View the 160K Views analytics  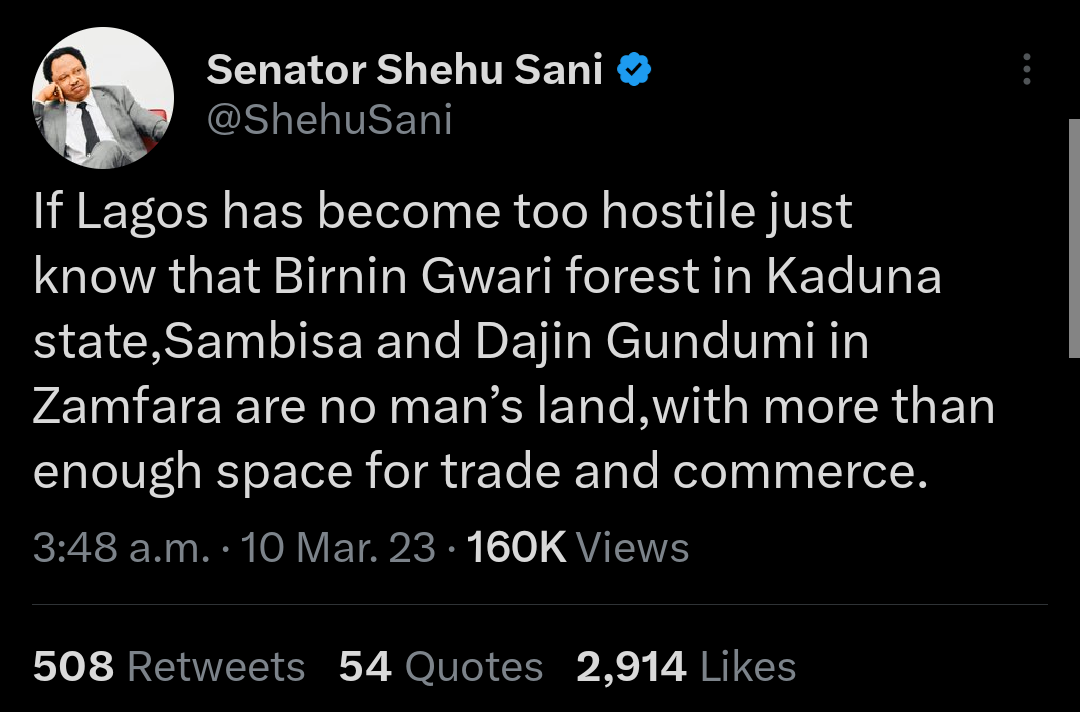578,548
